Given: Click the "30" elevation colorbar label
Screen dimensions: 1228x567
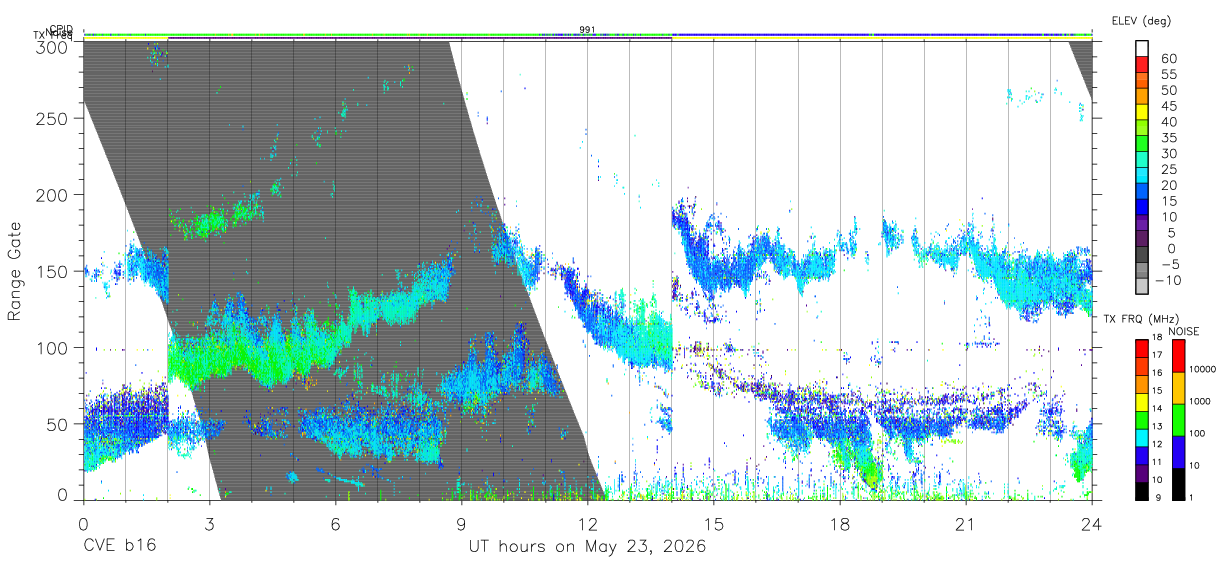Looking at the screenshot, I should click(x=1168, y=153).
